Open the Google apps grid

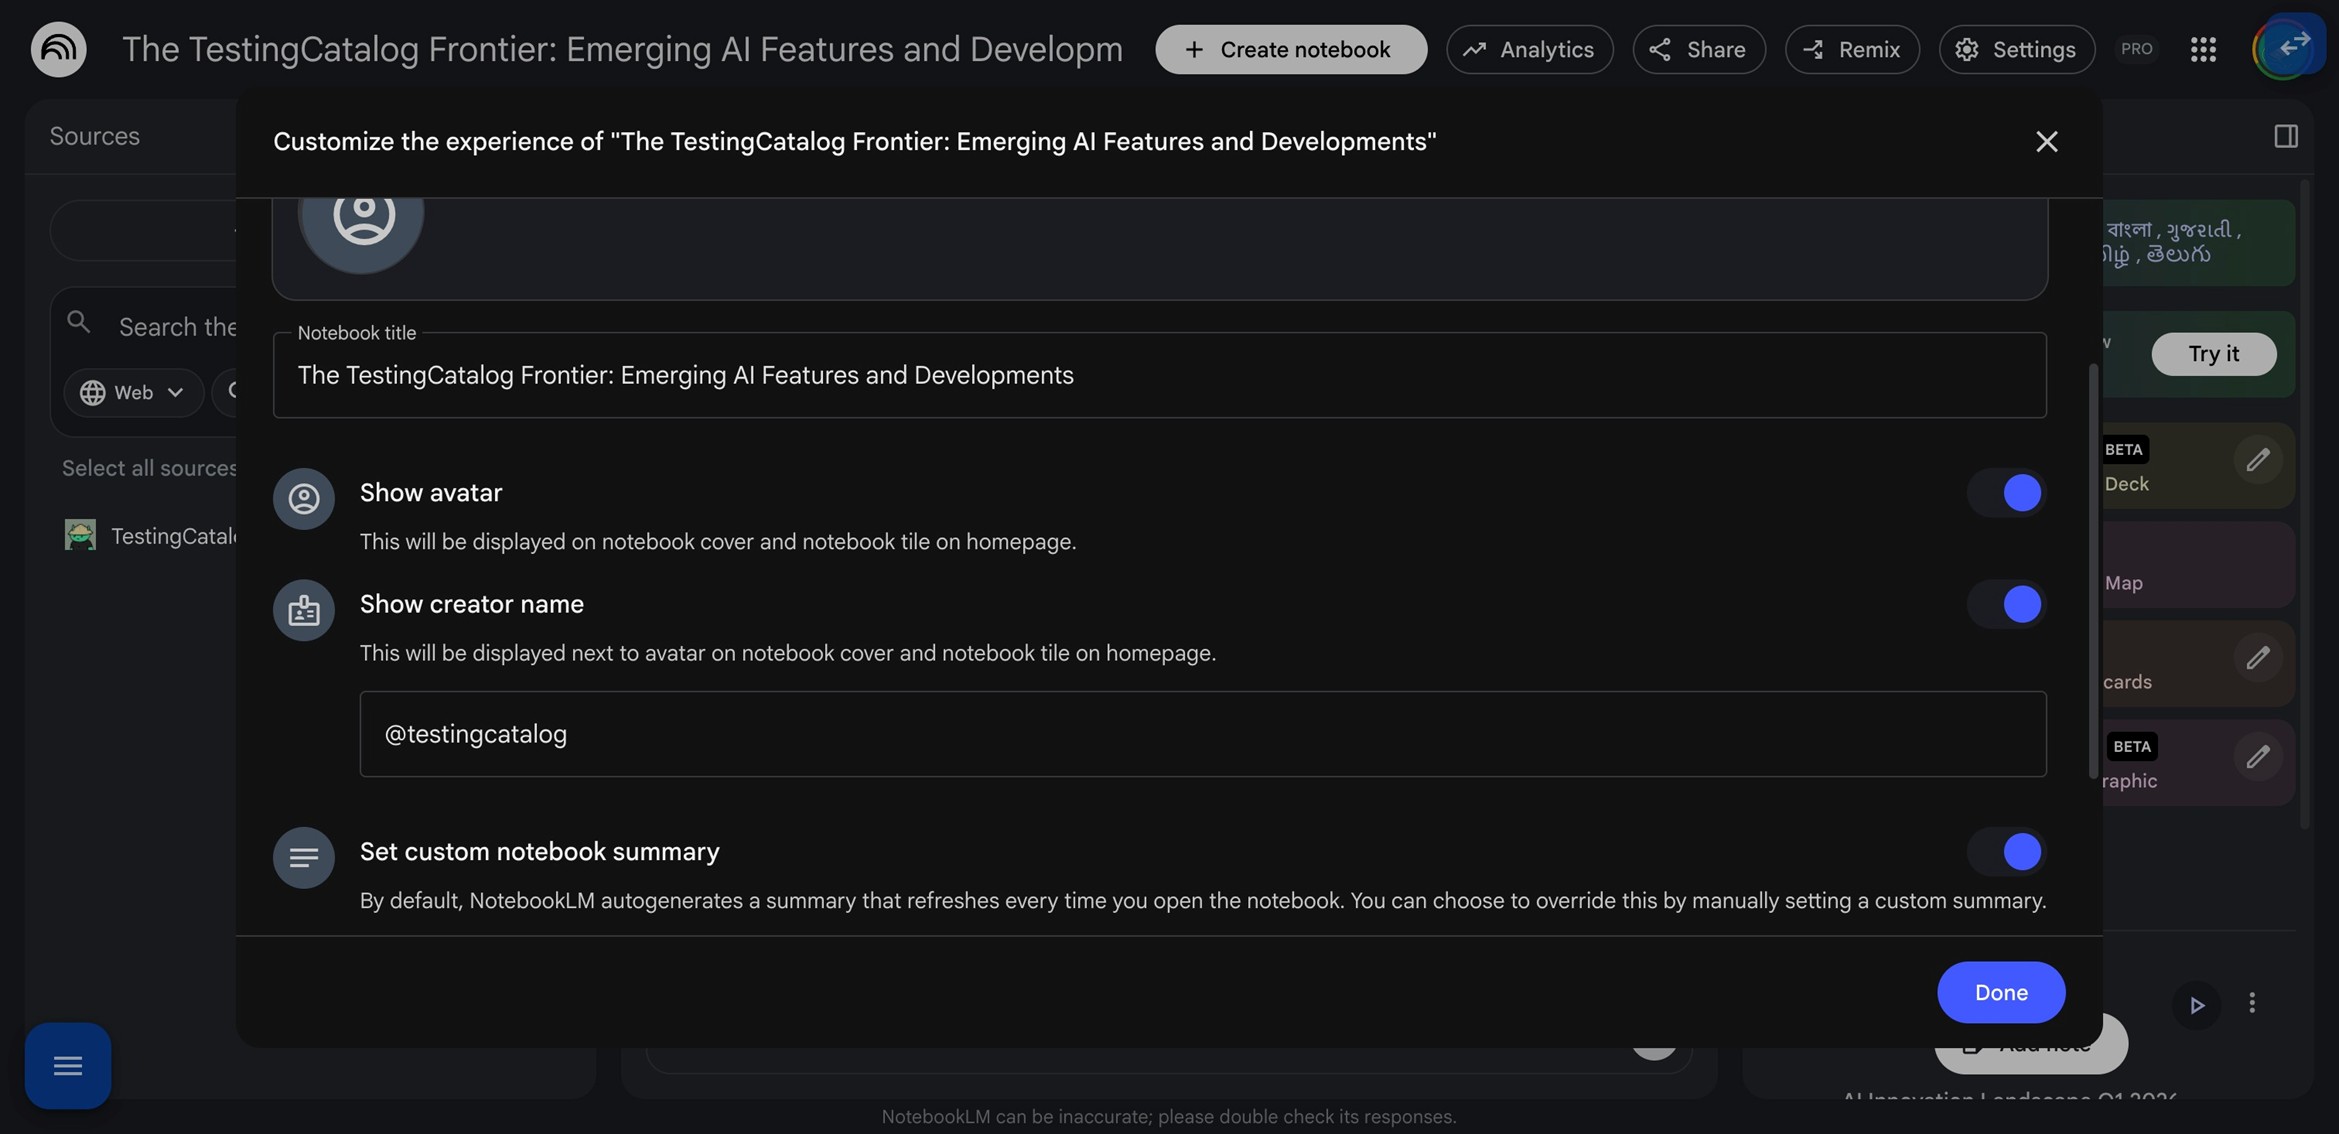(2204, 48)
